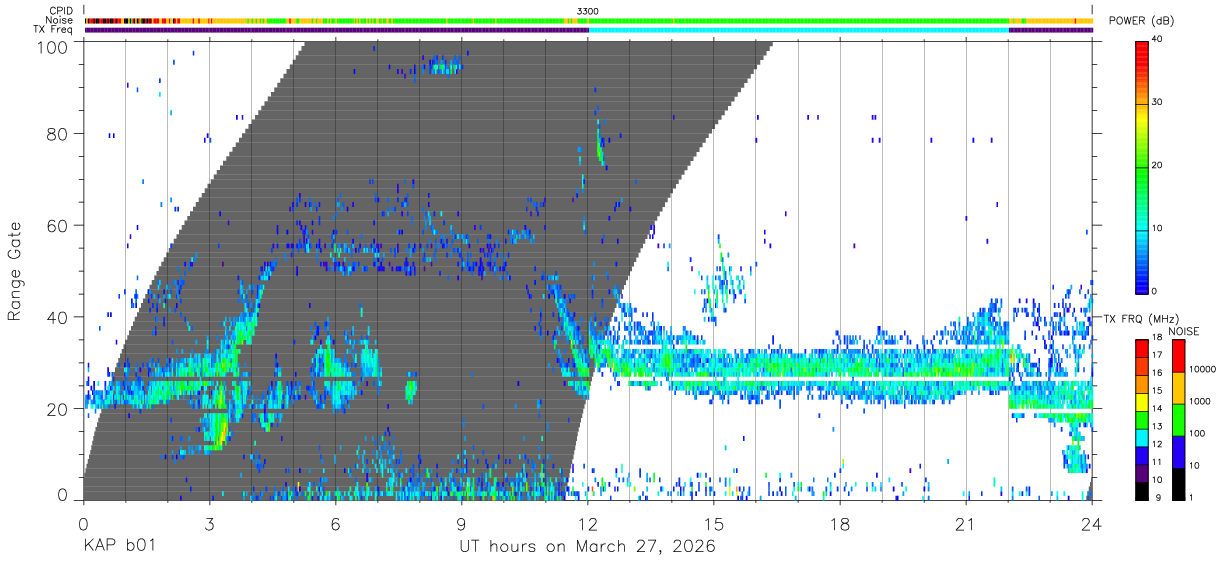Click the NOISE legend title
Image resolution: width=1228 pixels, height=567 pixels.
pyautogui.click(x=1185, y=331)
